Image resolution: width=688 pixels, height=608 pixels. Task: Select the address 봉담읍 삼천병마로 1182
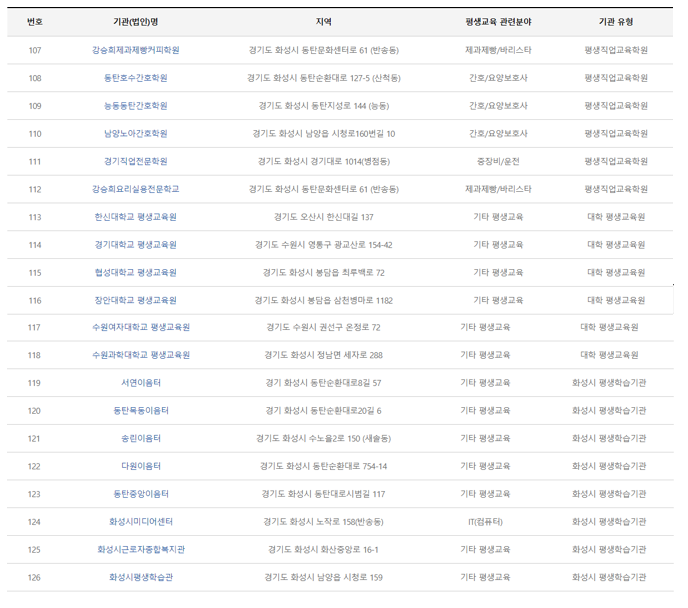point(350,300)
